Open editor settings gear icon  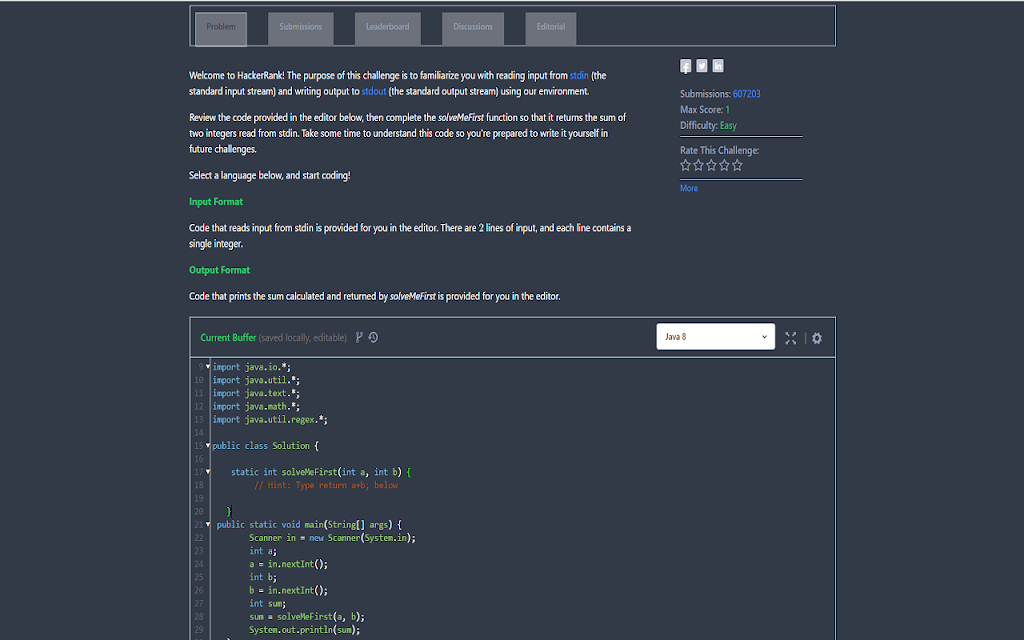[x=817, y=338]
